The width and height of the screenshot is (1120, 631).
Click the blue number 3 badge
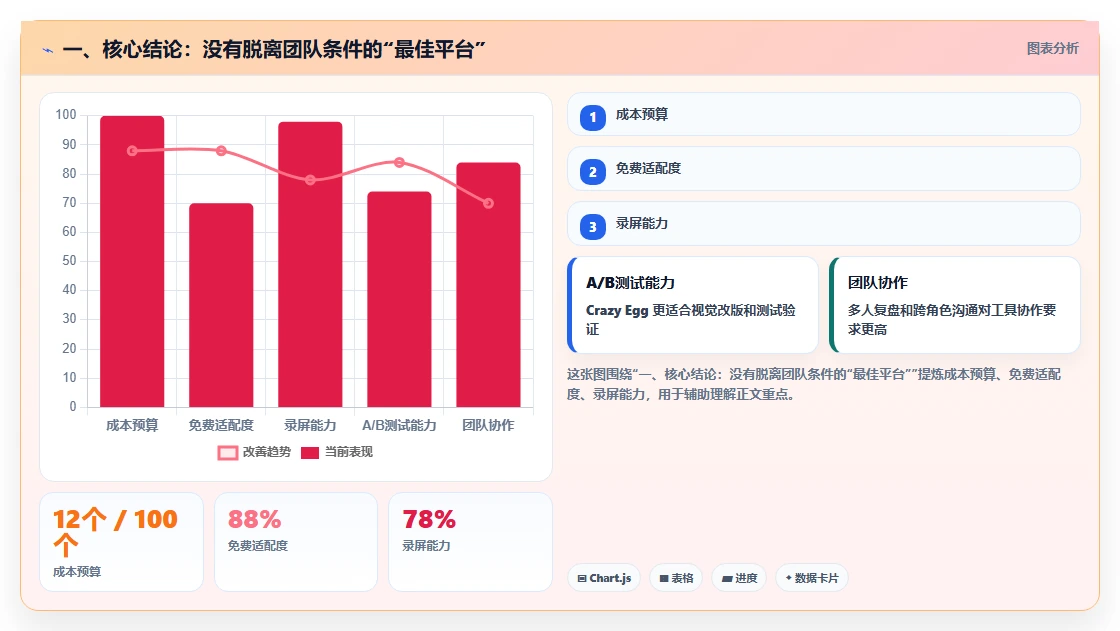593,227
